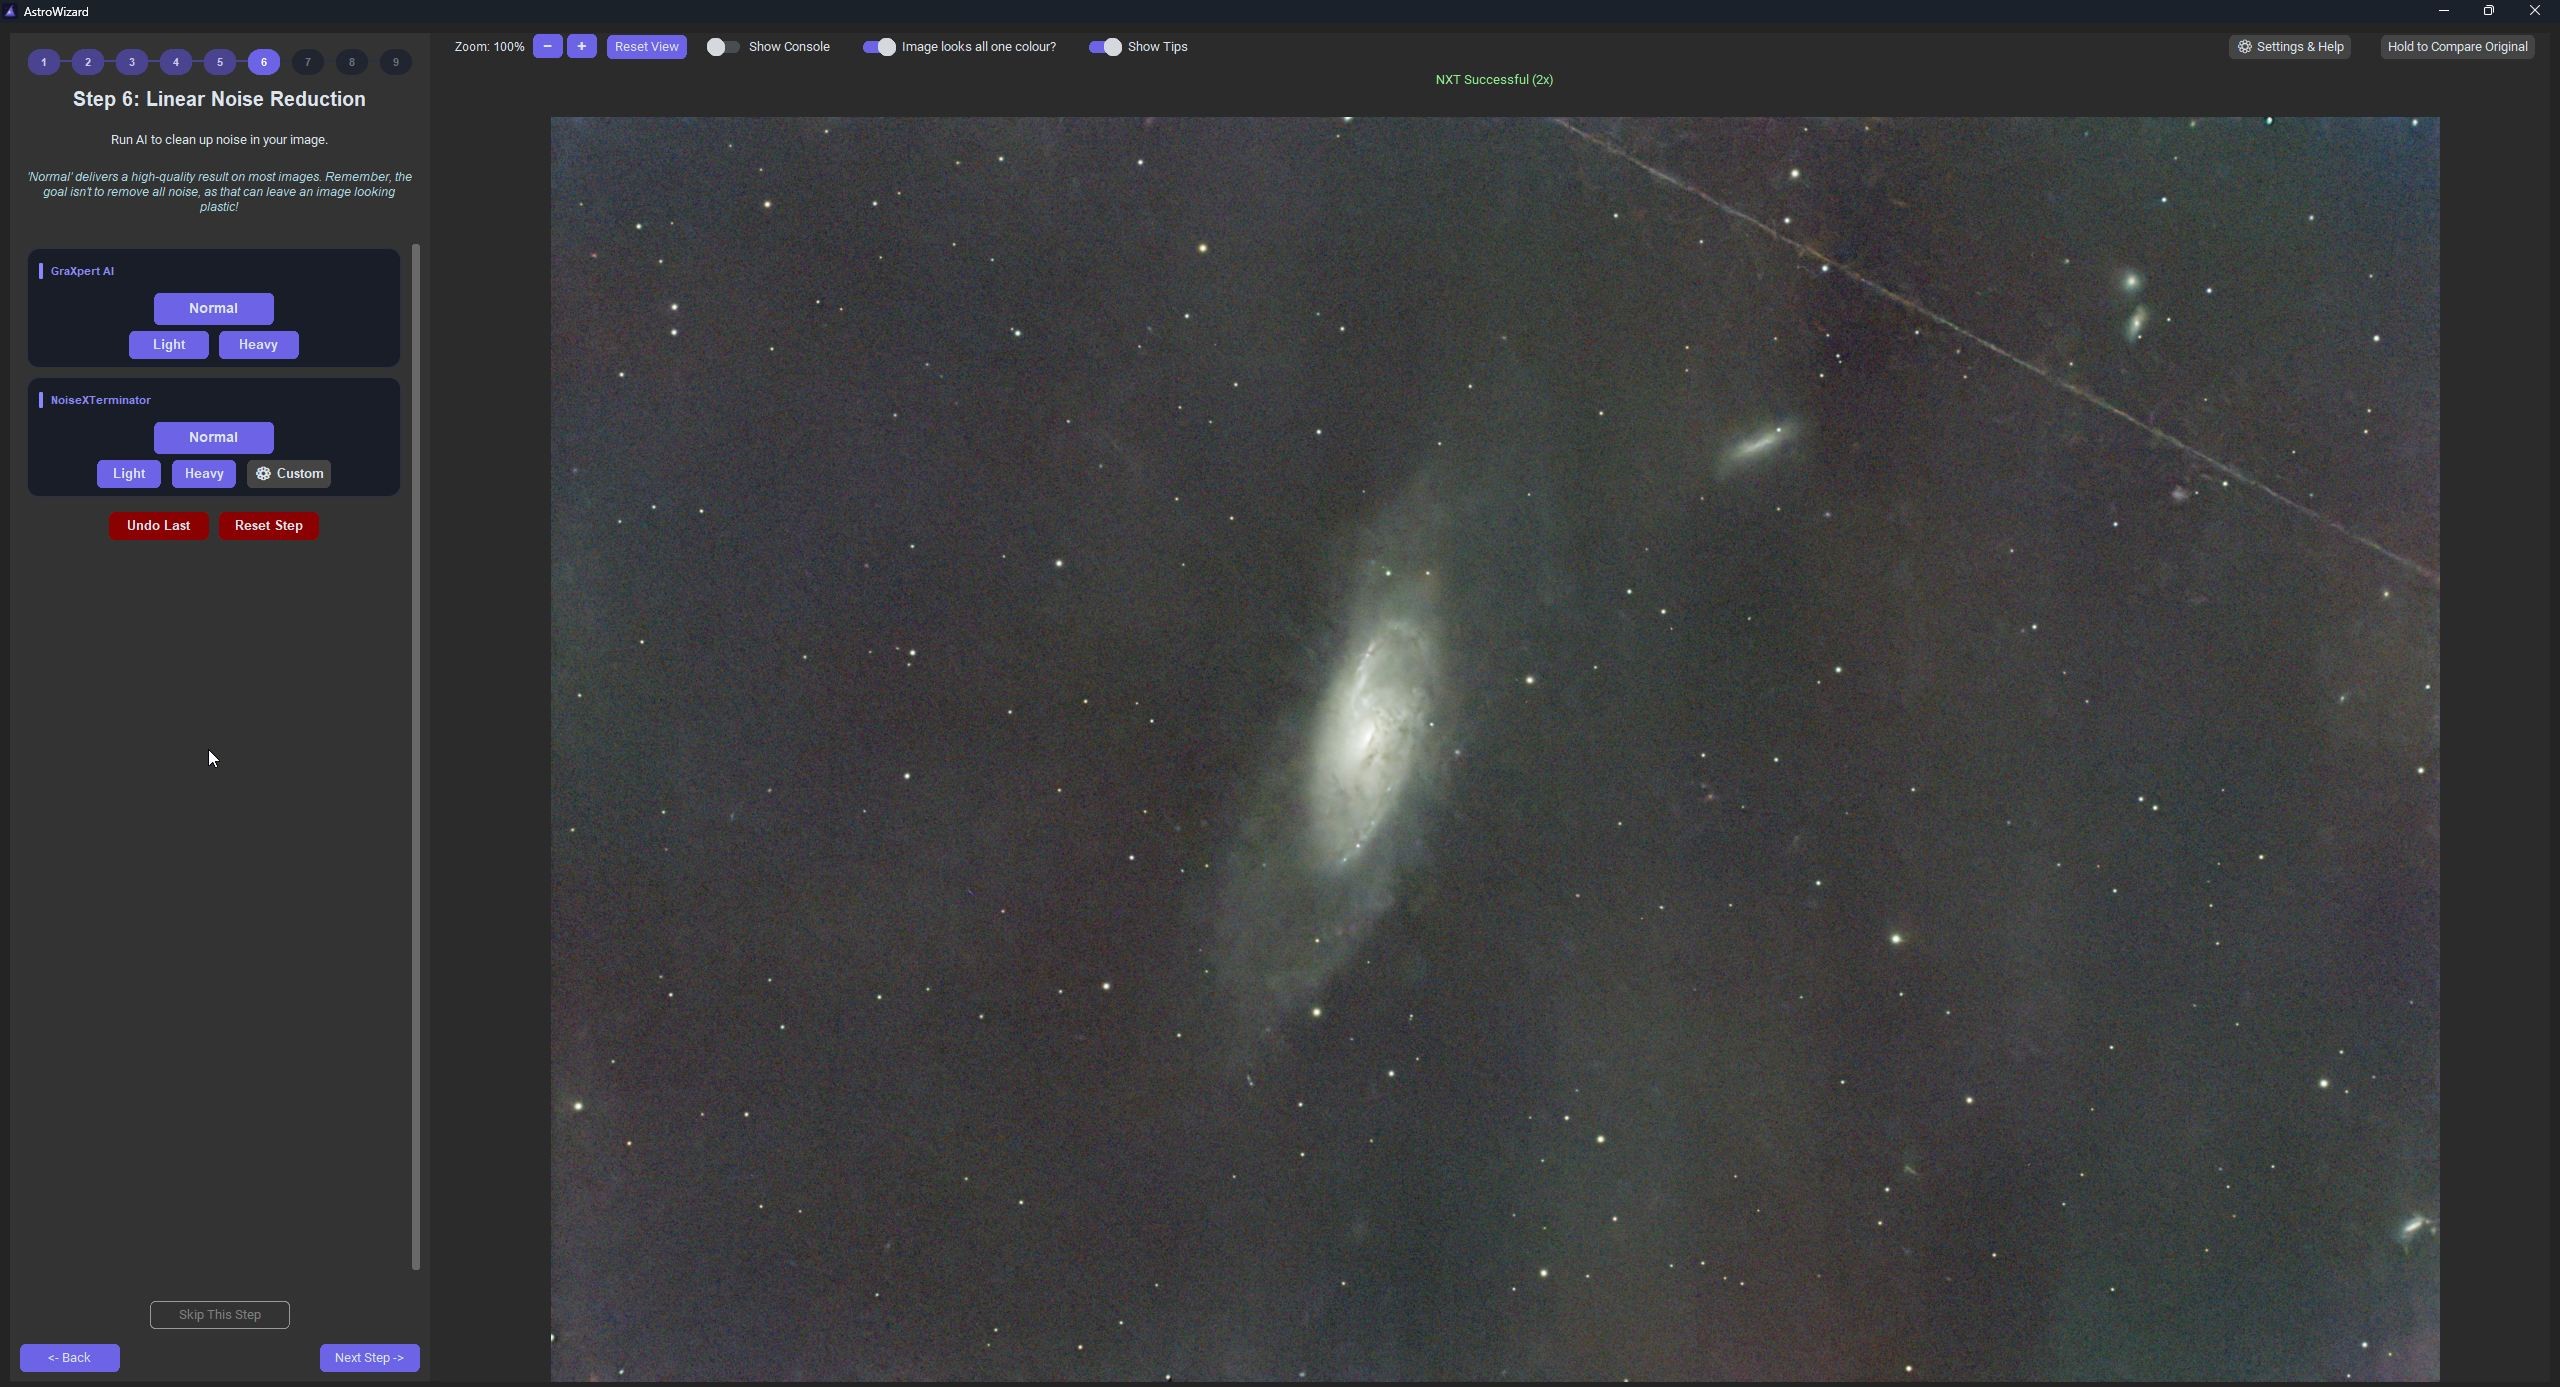
Task: Open step 9 in the stepper
Action: pos(396,62)
